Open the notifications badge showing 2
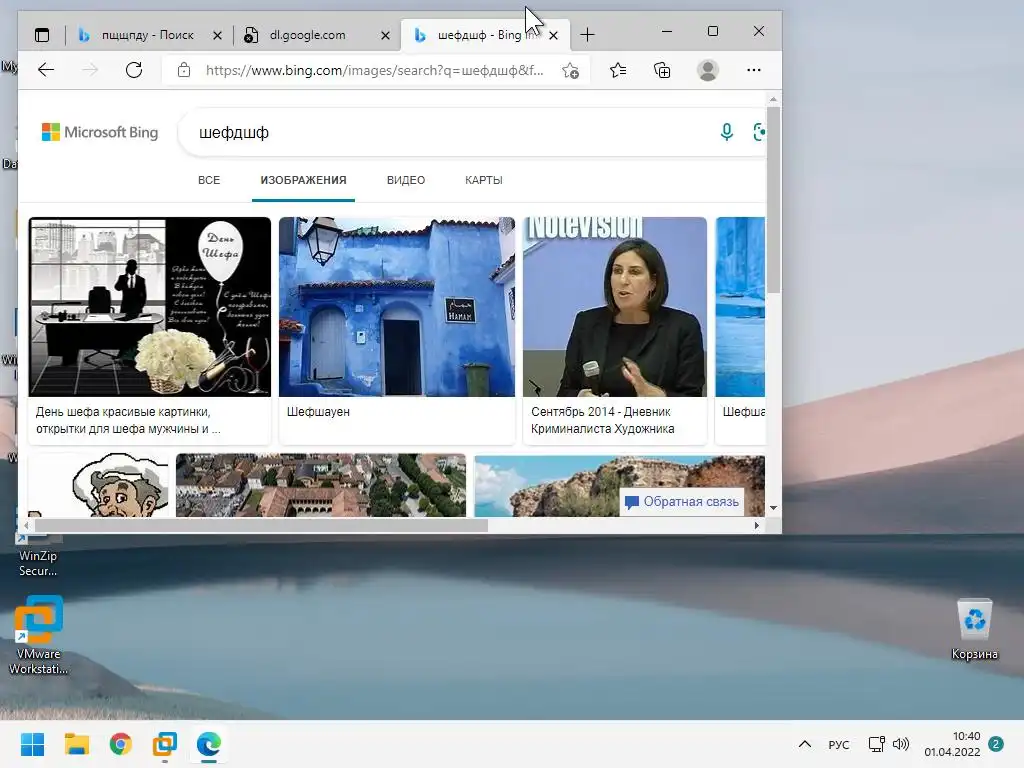 (x=995, y=744)
